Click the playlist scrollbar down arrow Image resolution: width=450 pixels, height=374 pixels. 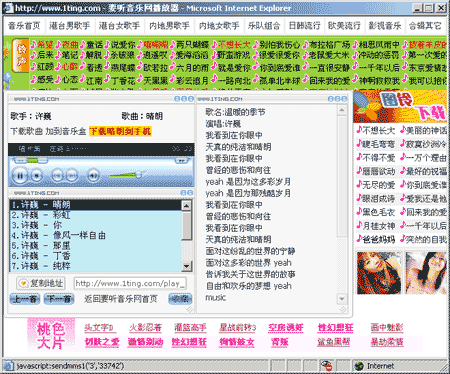(187, 266)
